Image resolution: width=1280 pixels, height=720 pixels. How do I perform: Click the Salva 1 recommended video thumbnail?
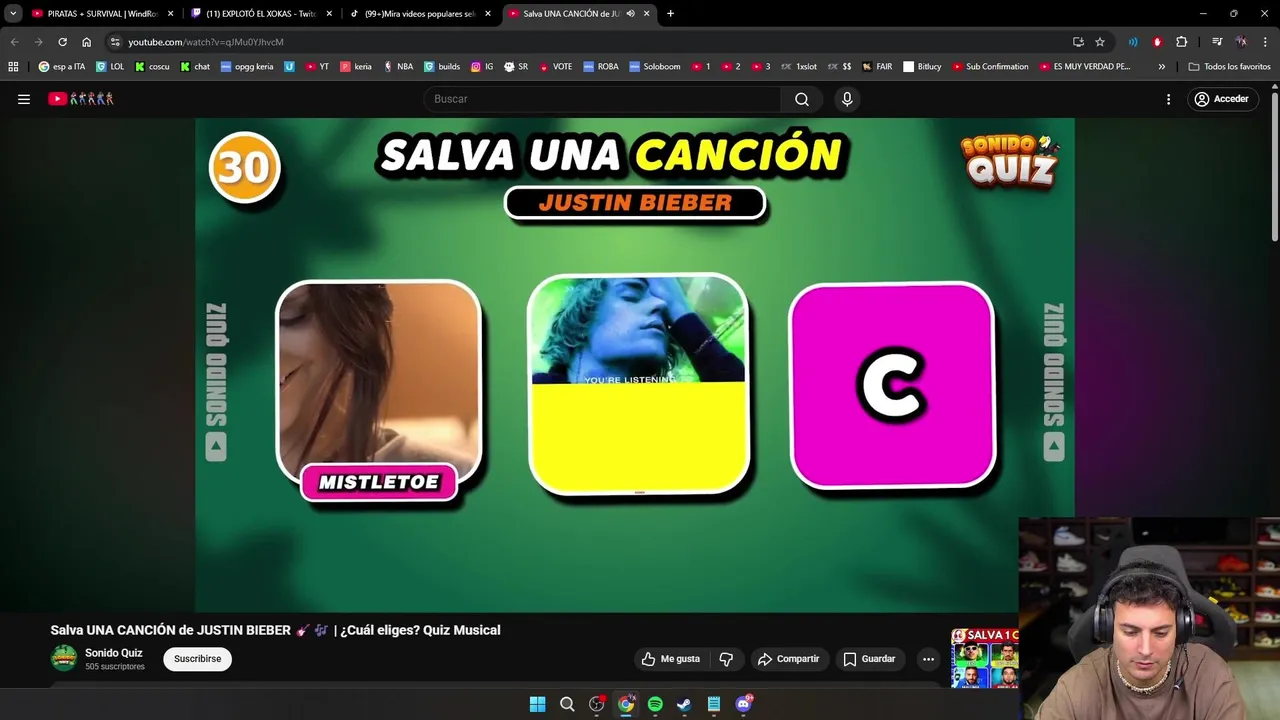[x=985, y=658]
